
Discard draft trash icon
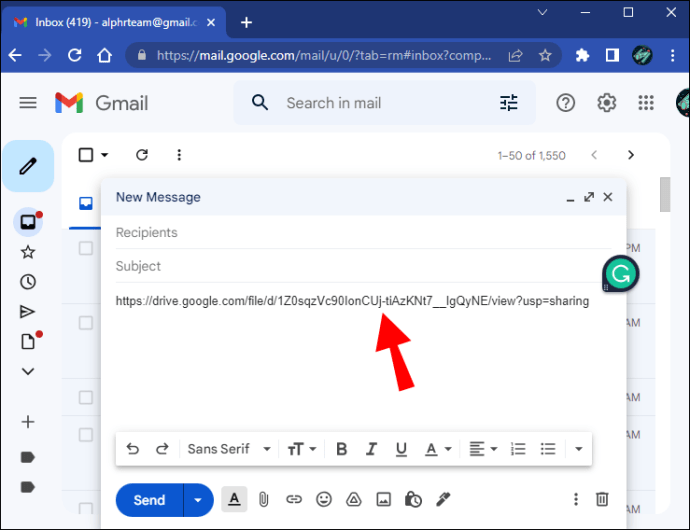(x=602, y=499)
